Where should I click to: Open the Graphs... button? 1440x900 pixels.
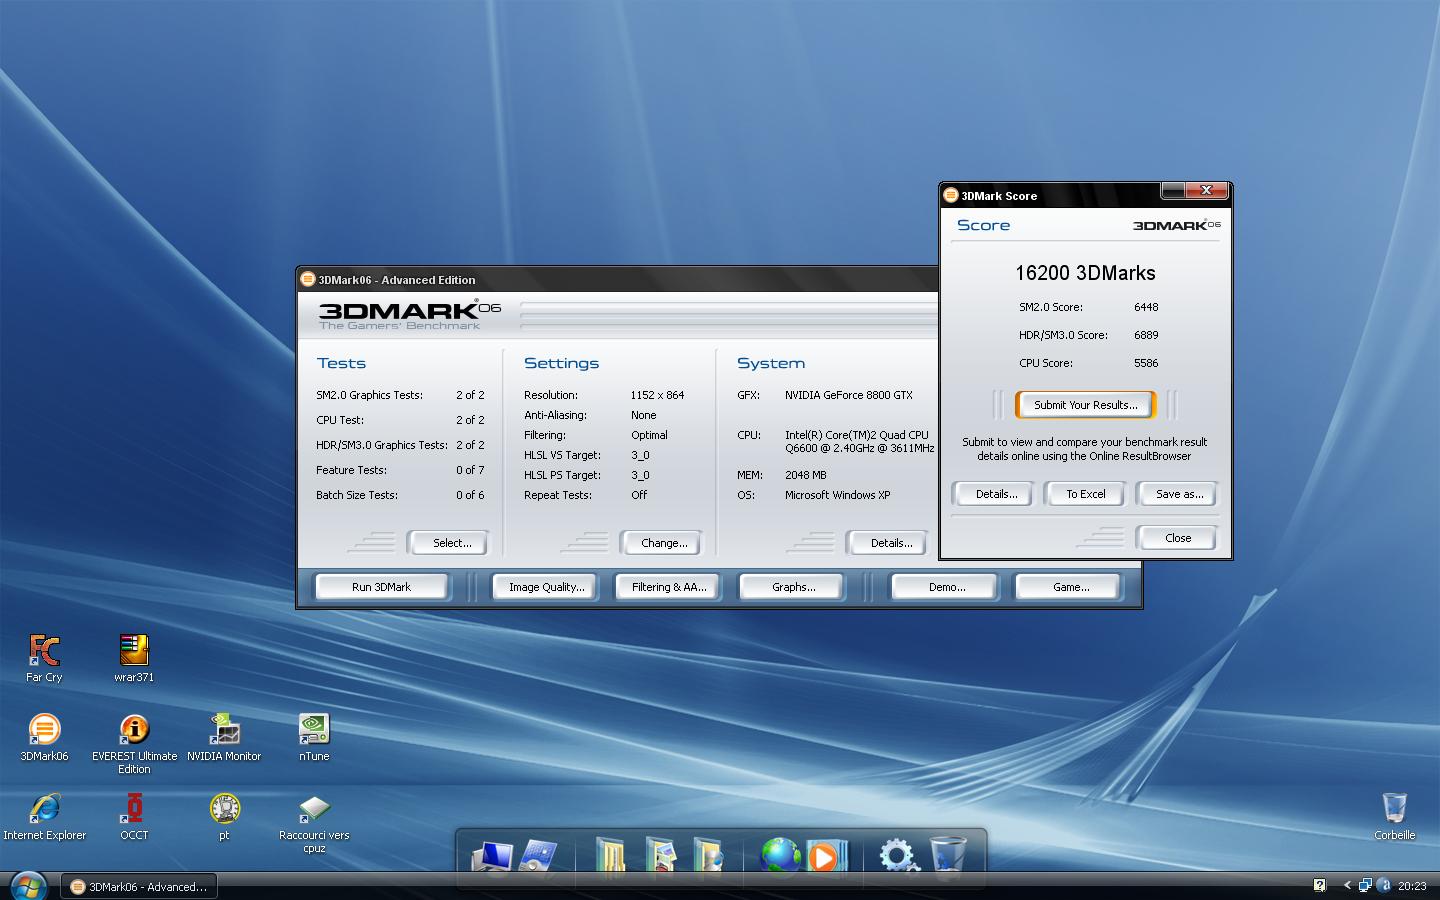point(793,587)
